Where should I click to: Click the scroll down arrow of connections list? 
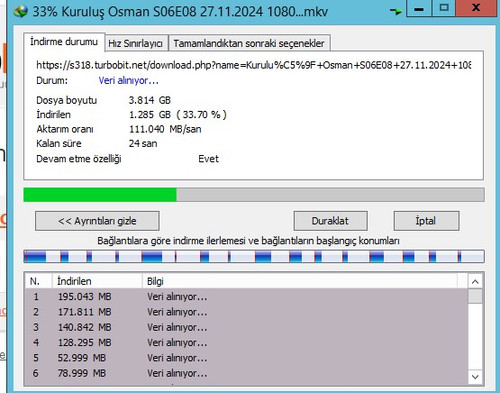(475, 377)
